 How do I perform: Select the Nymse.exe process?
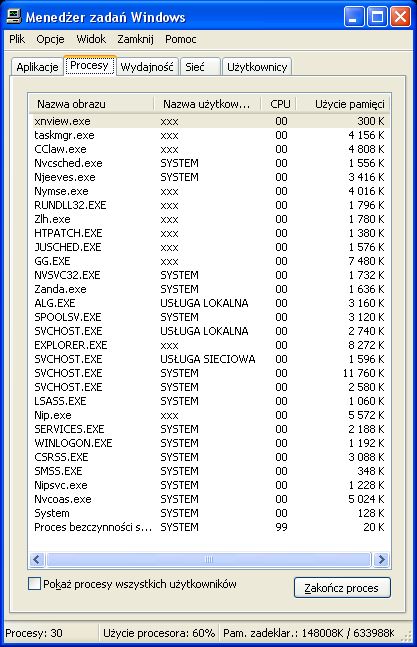click(x=209, y=191)
